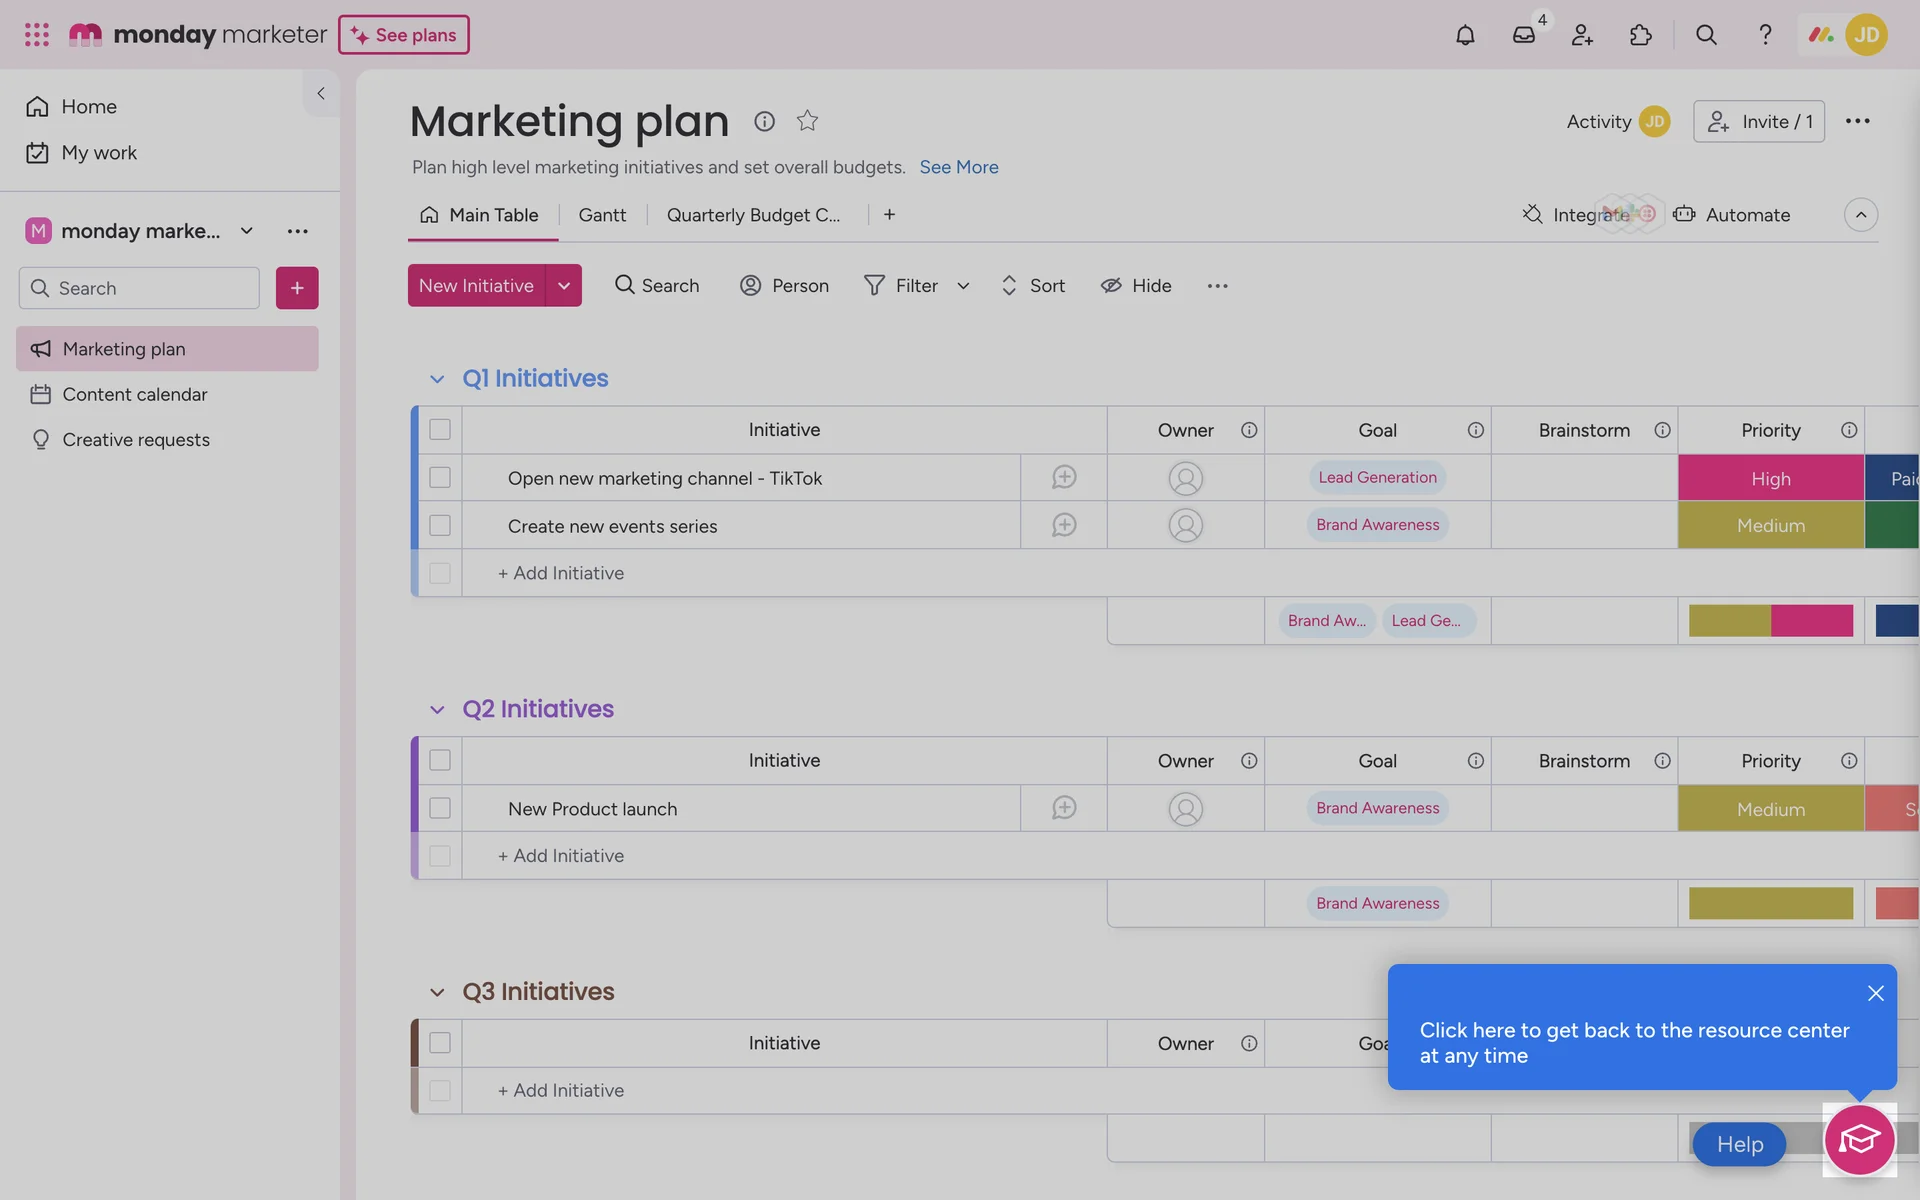Open Quarterly Budget view tab
Viewport: 1920px width, 1200px height.
pos(753,215)
